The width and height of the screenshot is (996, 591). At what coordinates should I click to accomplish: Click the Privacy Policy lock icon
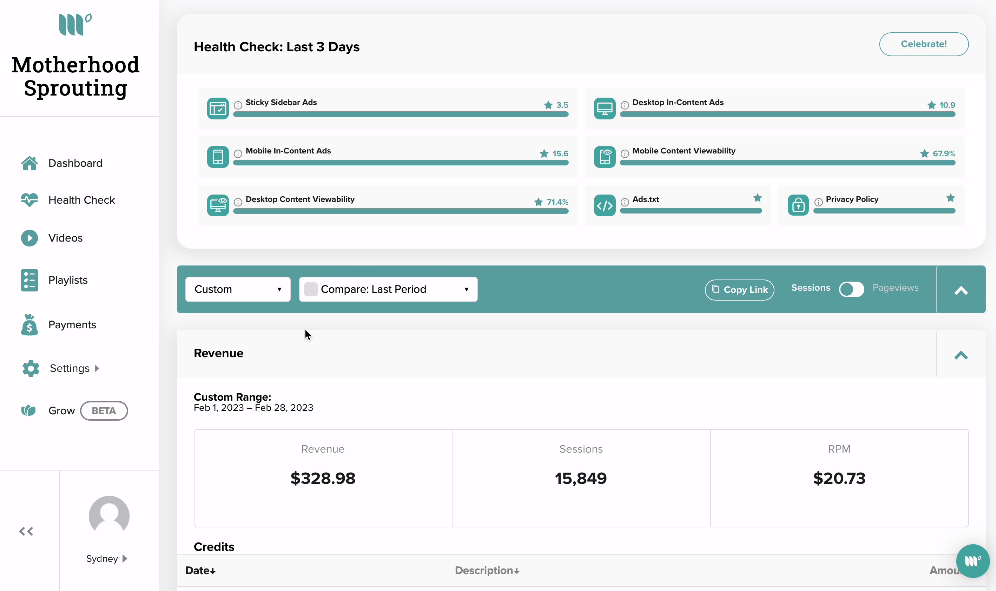pyautogui.click(x=798, y=205)
